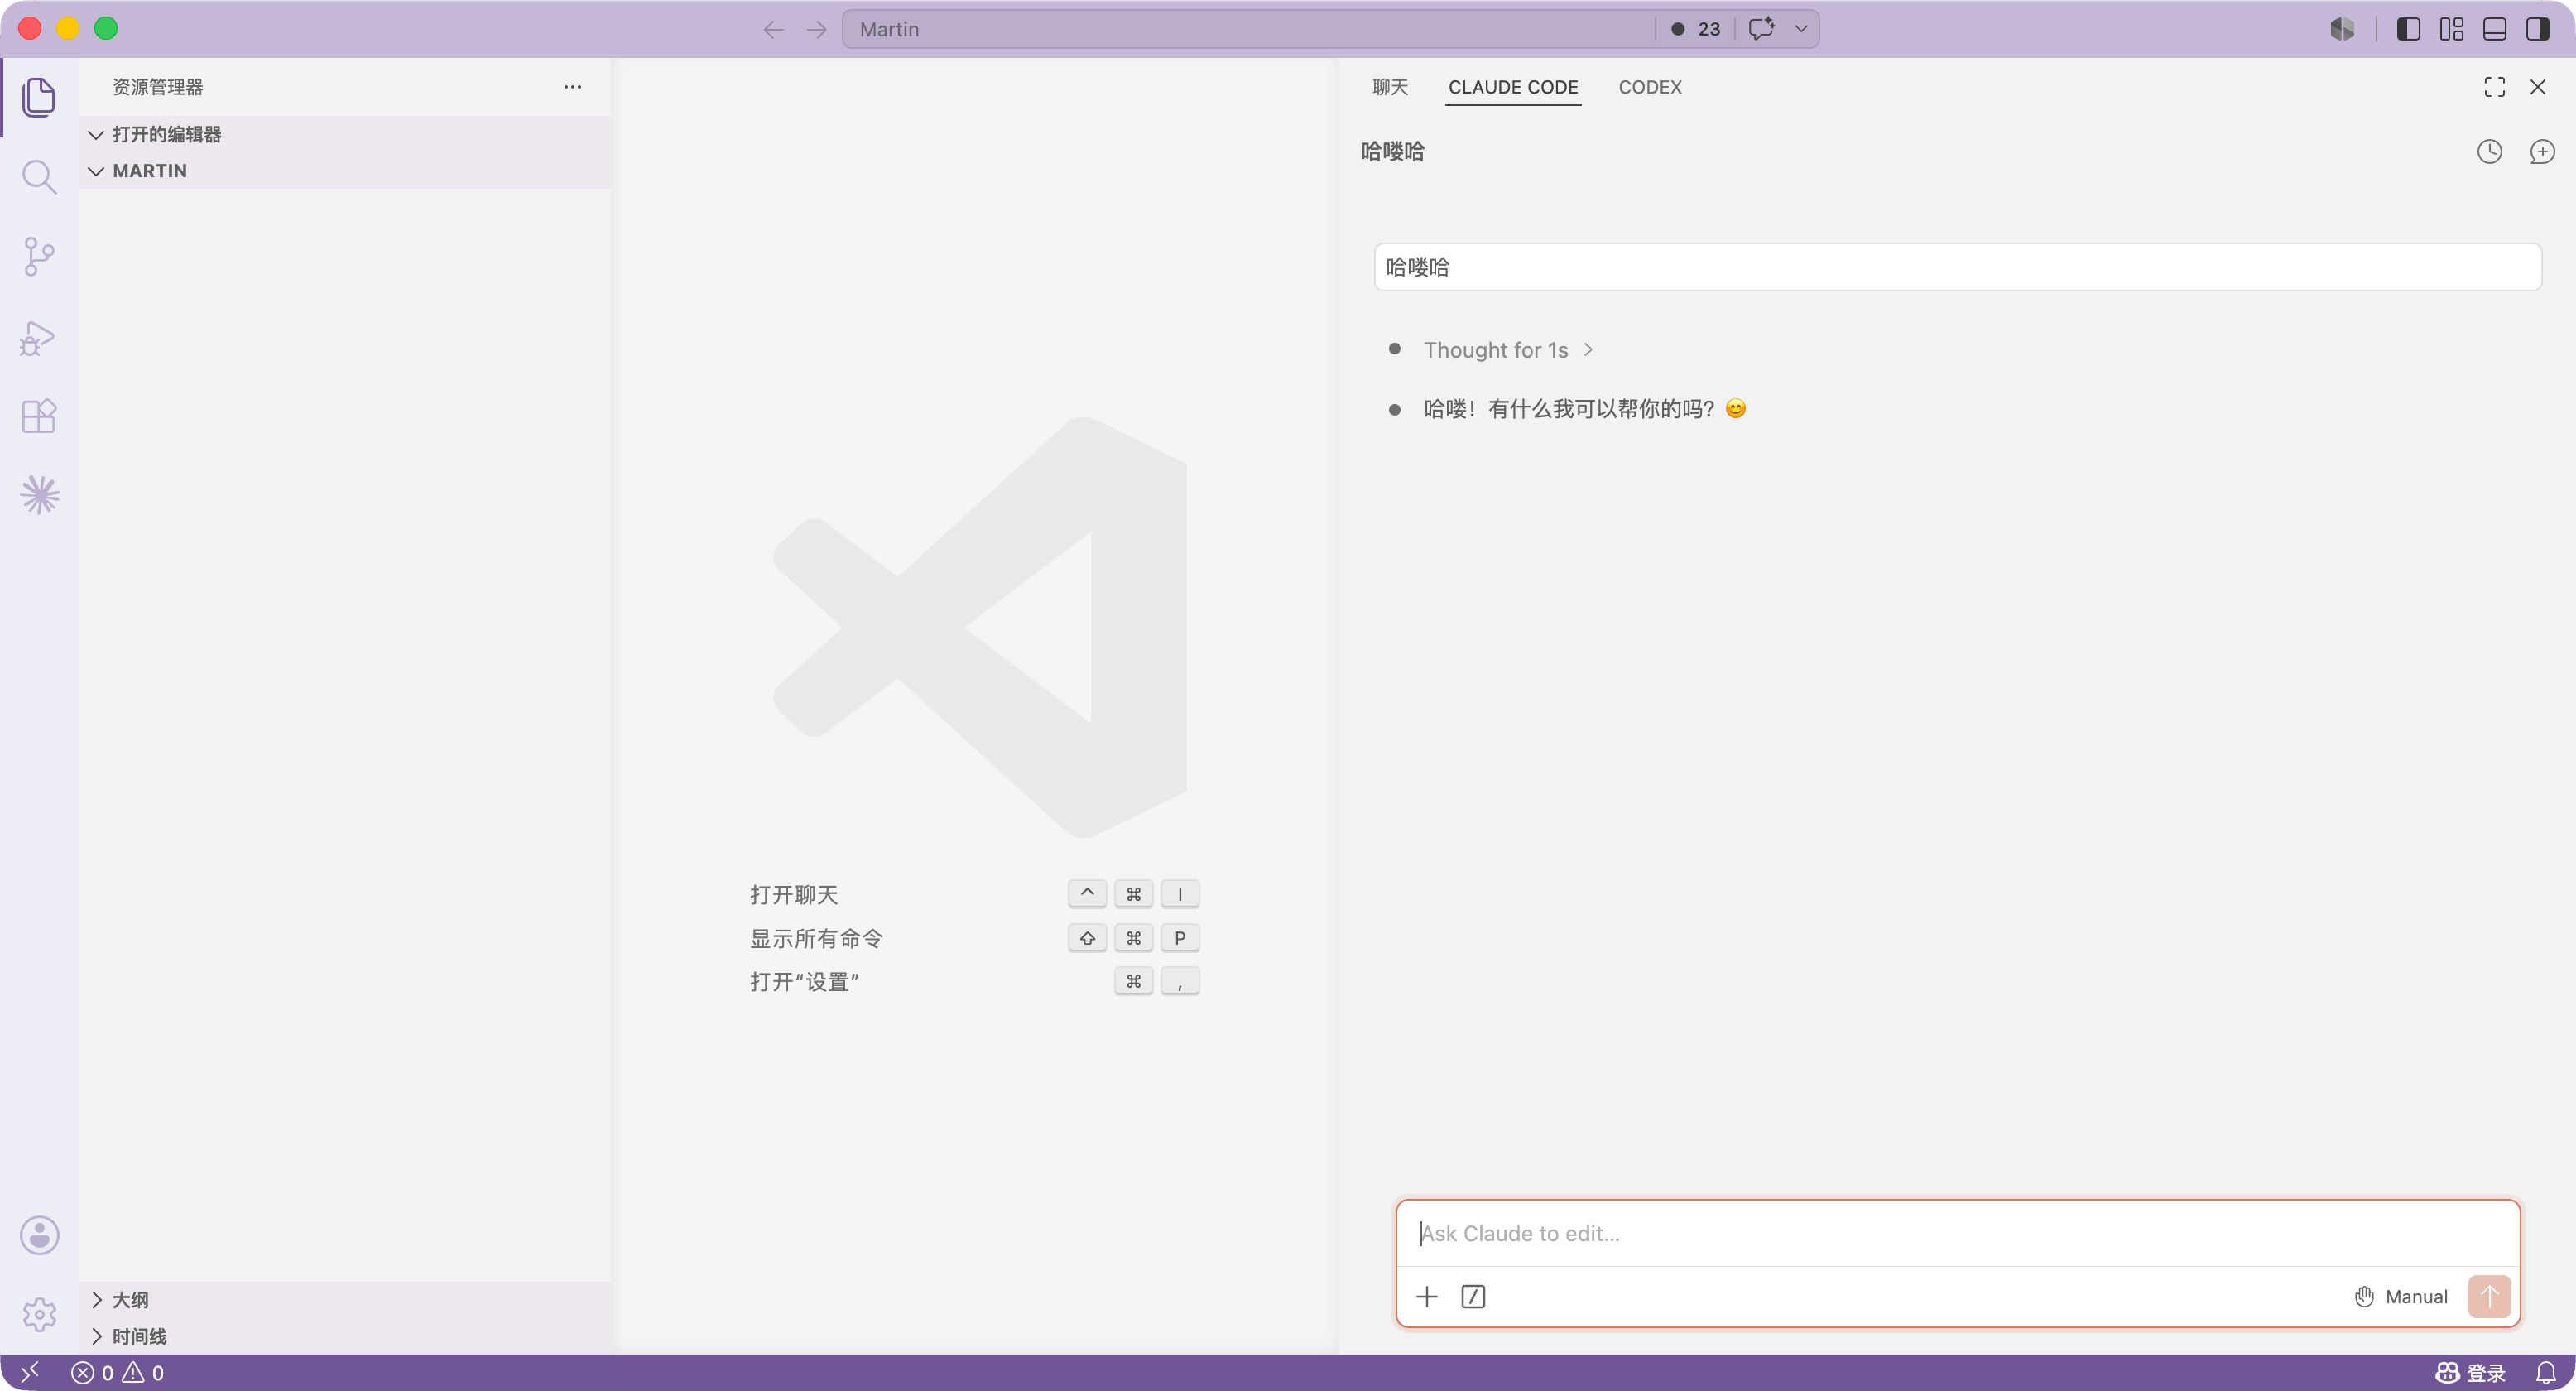Open the Source Control view
Viewport: 2576px width, 1391px height.
(x=39, y=257)
